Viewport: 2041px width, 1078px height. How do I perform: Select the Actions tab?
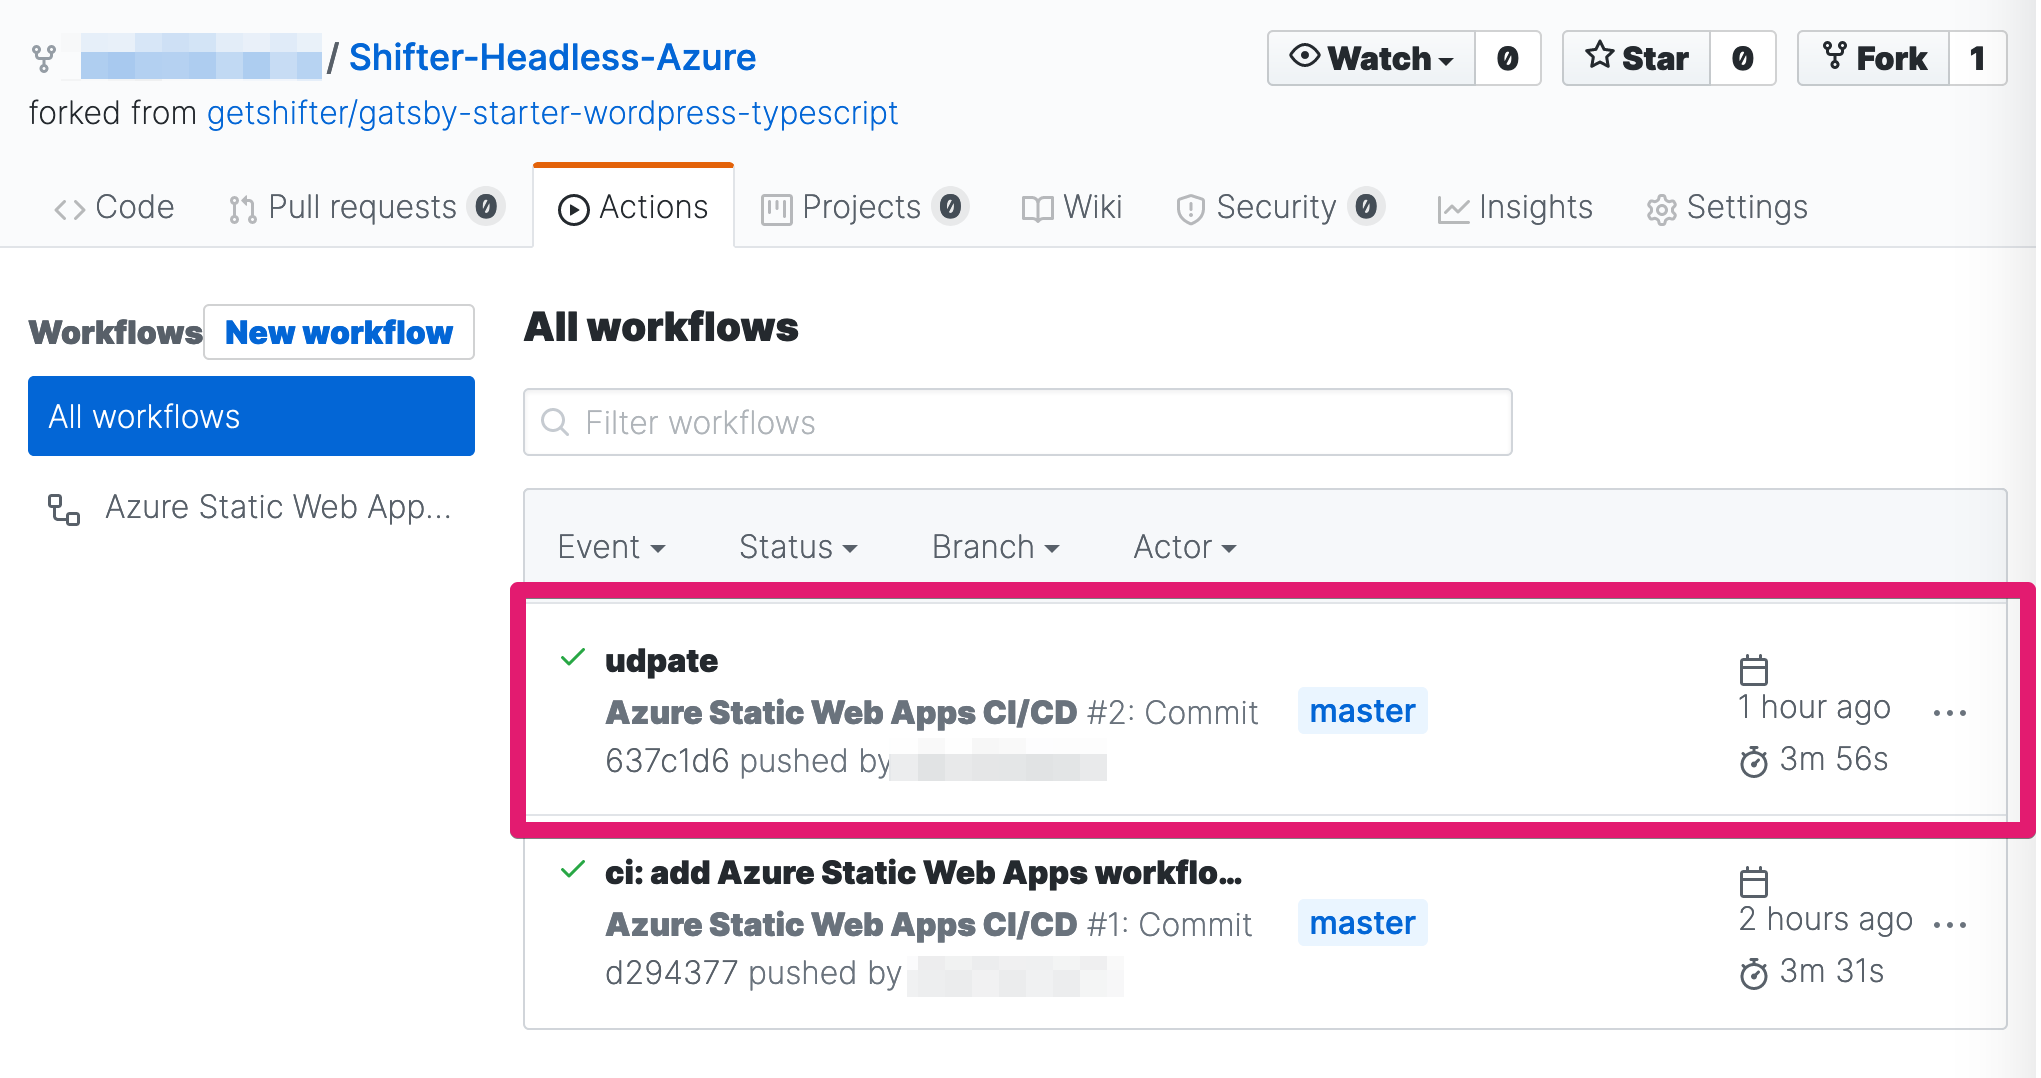(633, 207)
